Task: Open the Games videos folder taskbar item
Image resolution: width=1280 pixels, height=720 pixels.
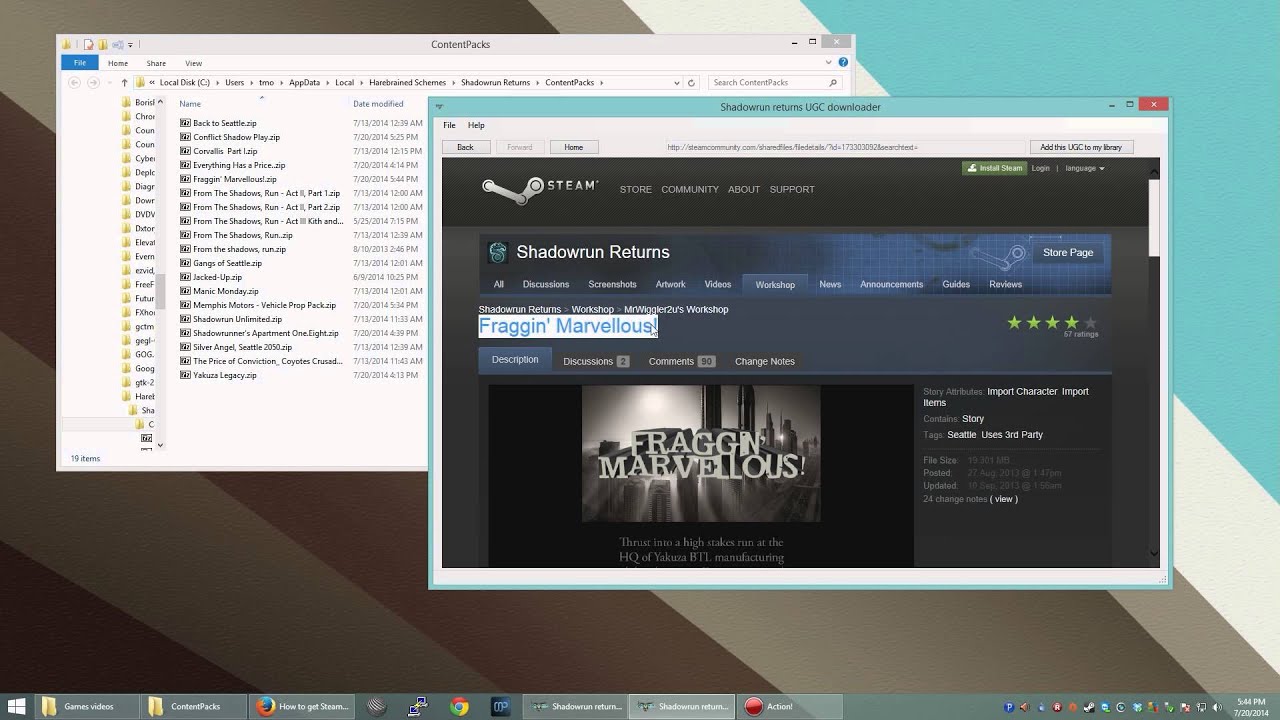Action: point(88,706)
